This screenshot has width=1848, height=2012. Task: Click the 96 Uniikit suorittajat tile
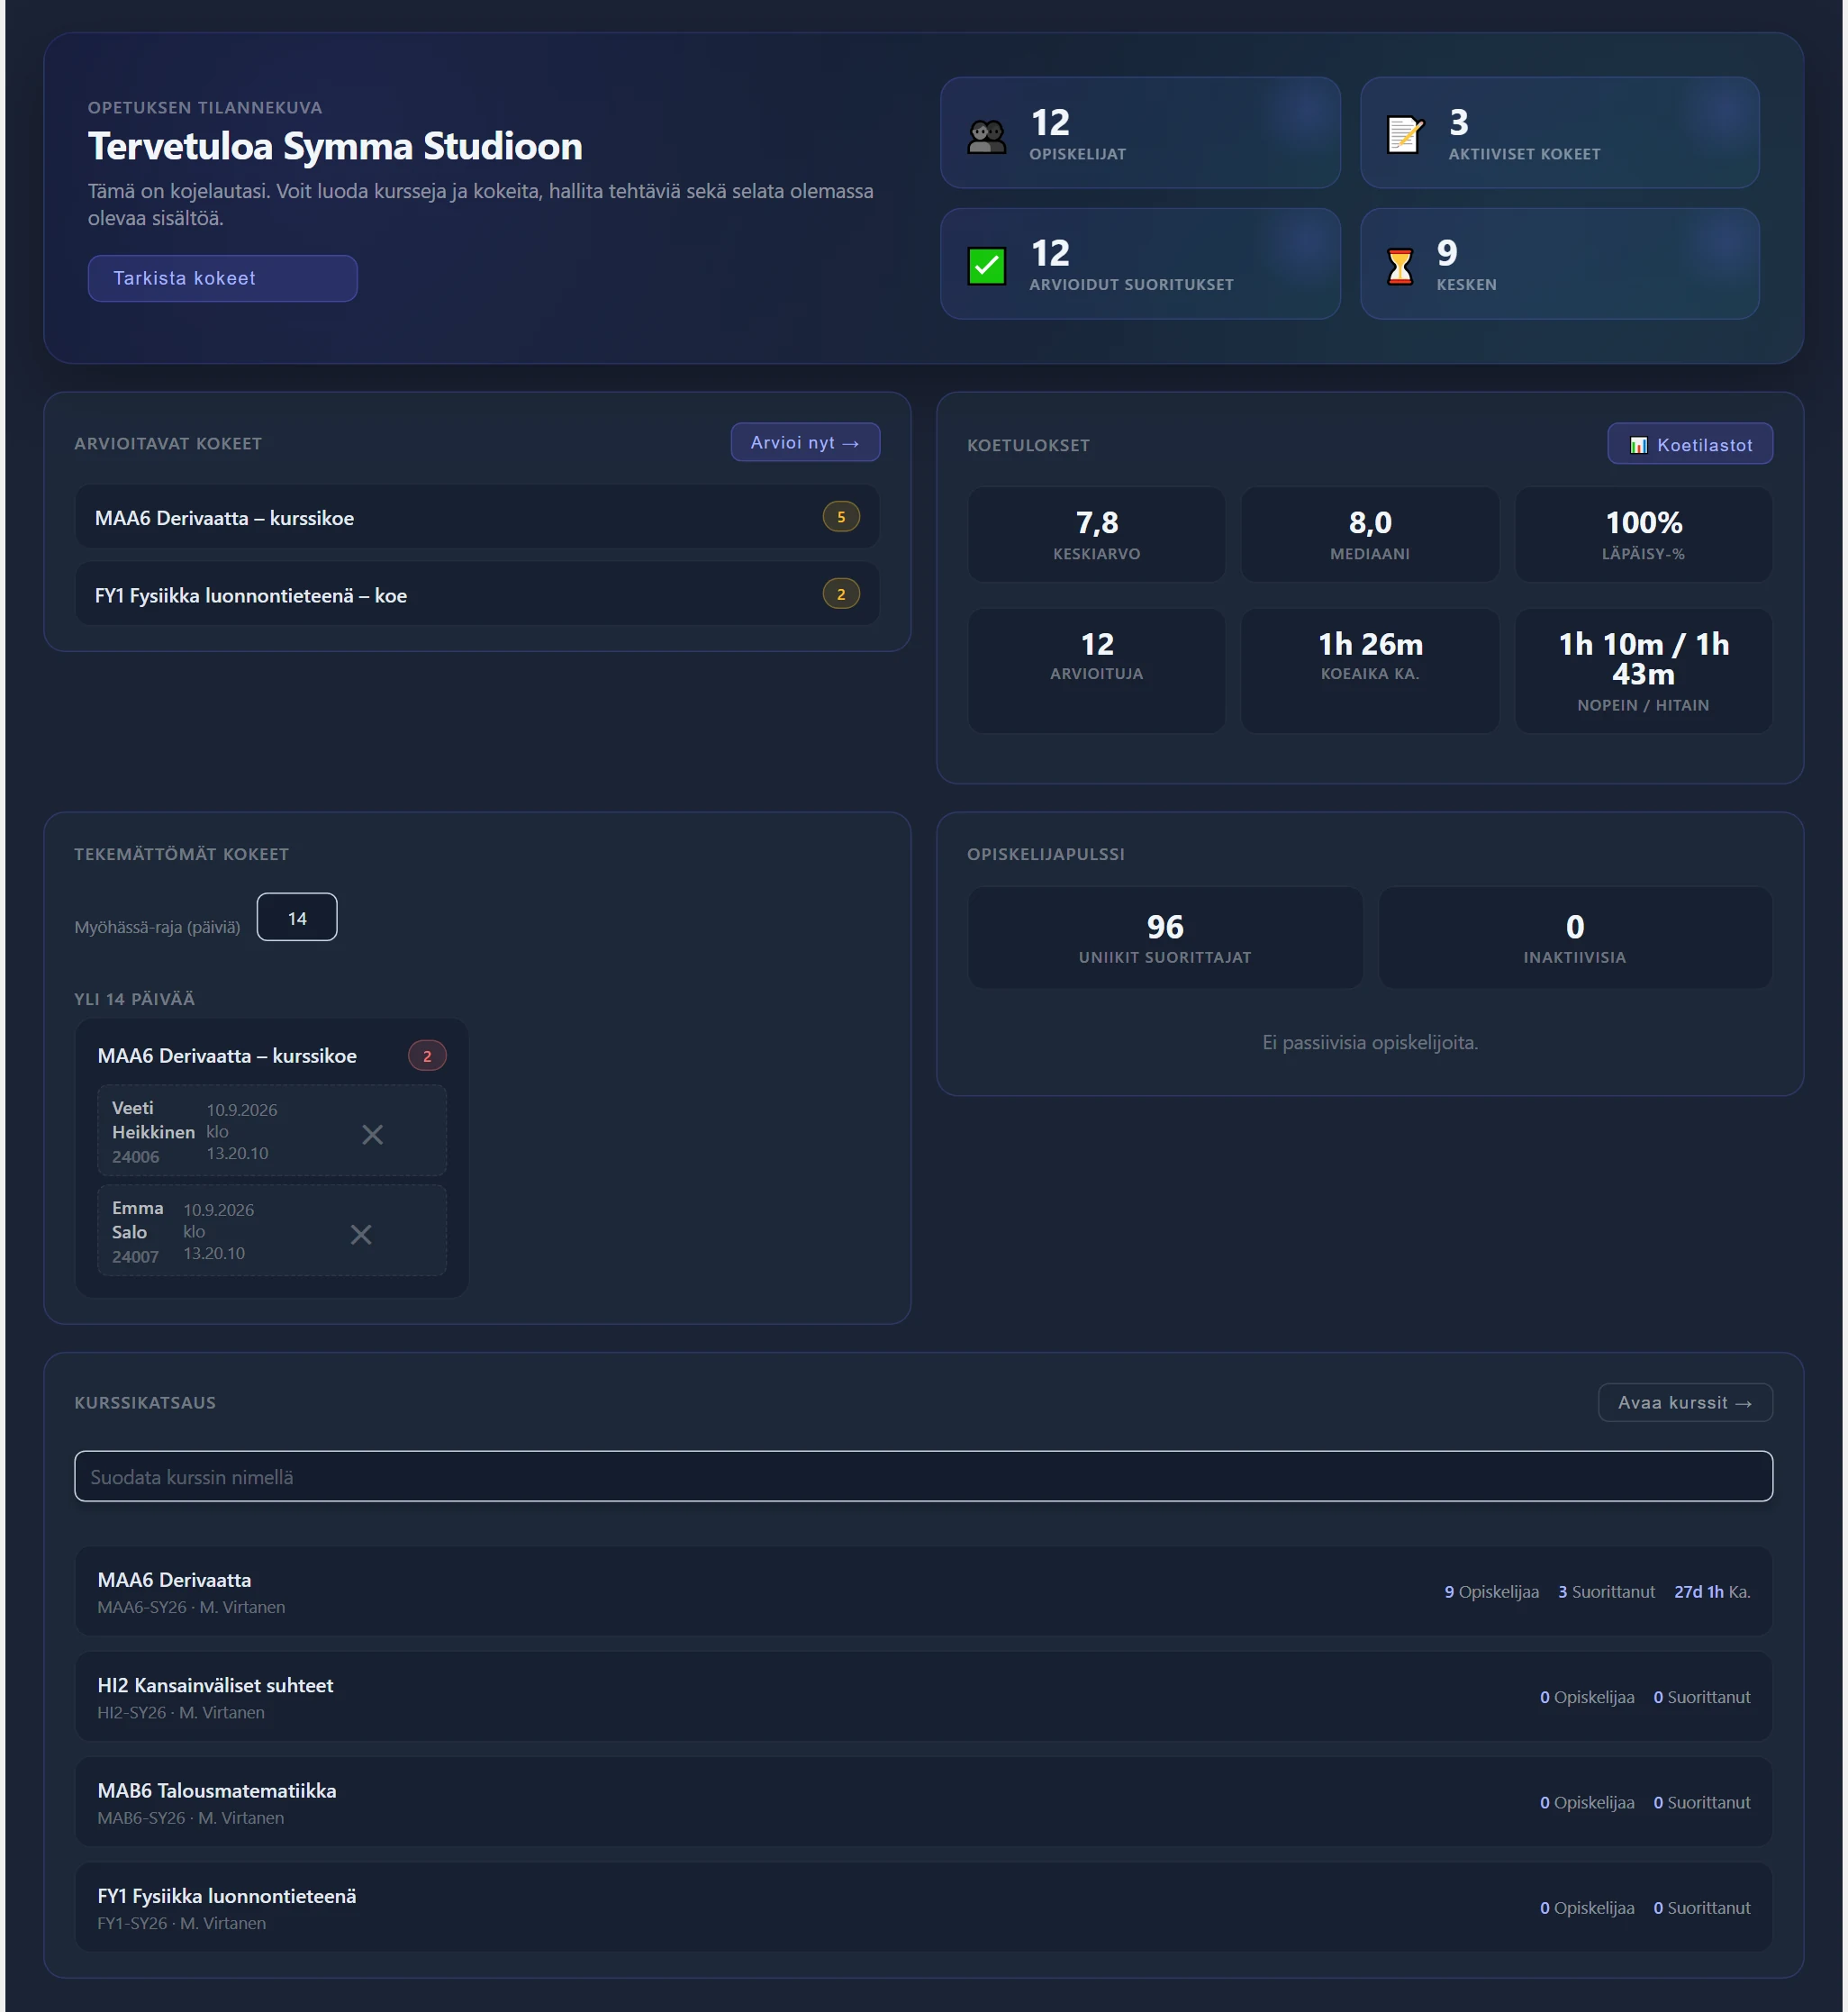1165,938
